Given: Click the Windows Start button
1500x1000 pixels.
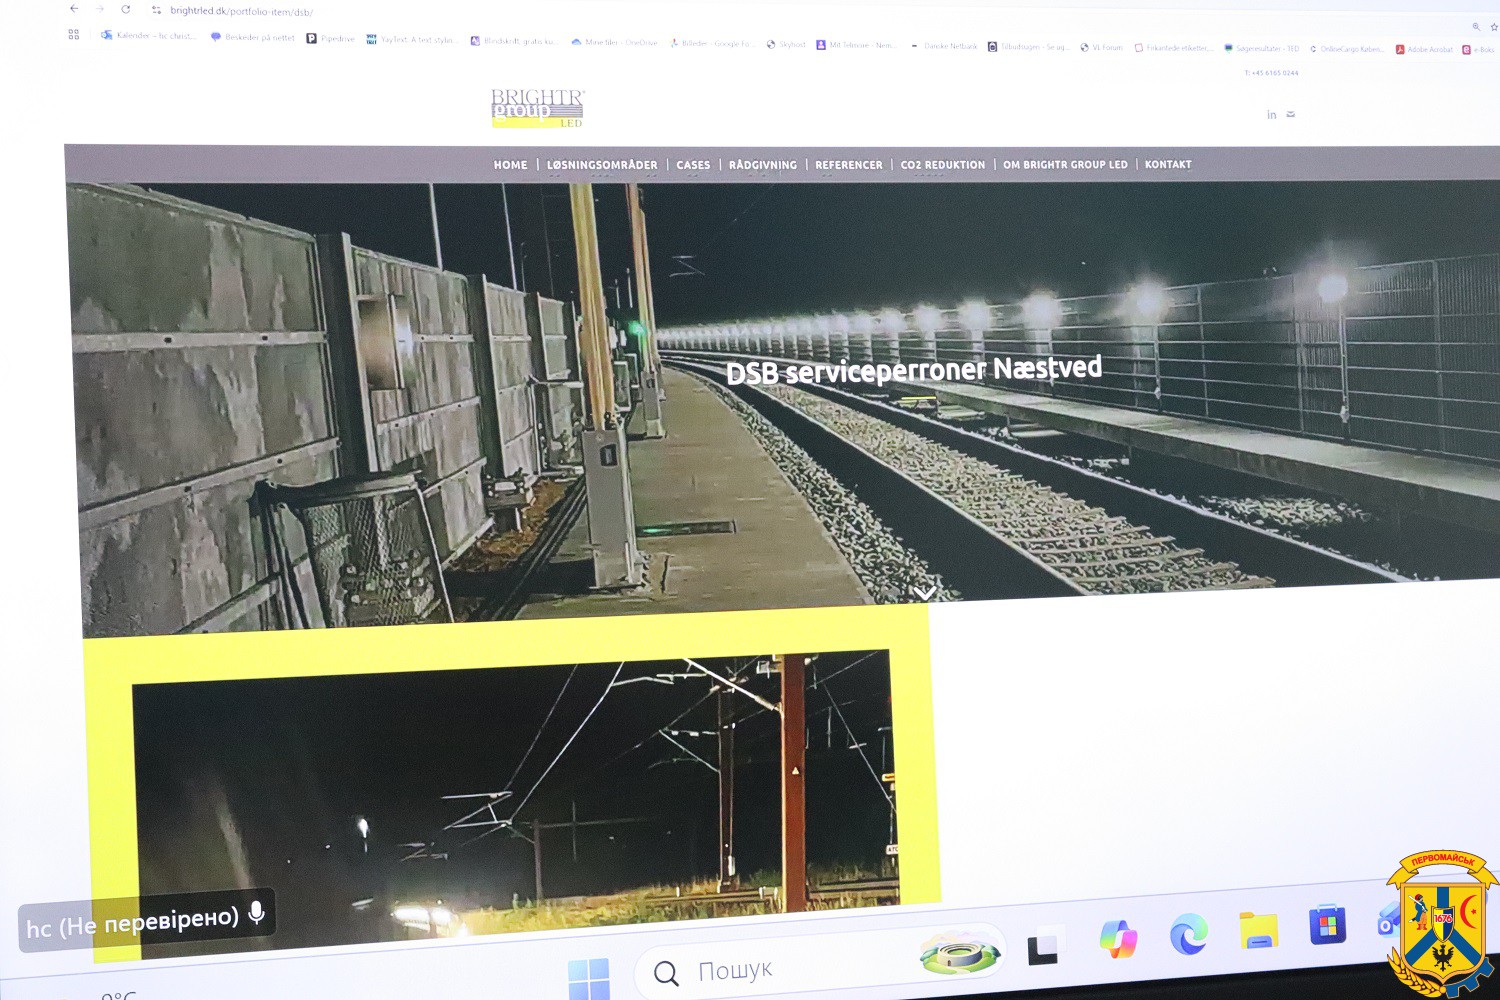Looking at the screenshot, I should coord(588,977).
